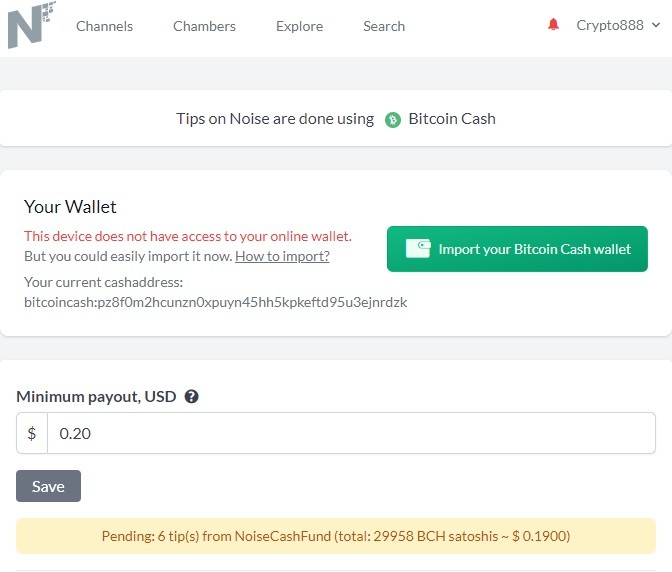Click the dollar sign prefix

click(32, 433)
